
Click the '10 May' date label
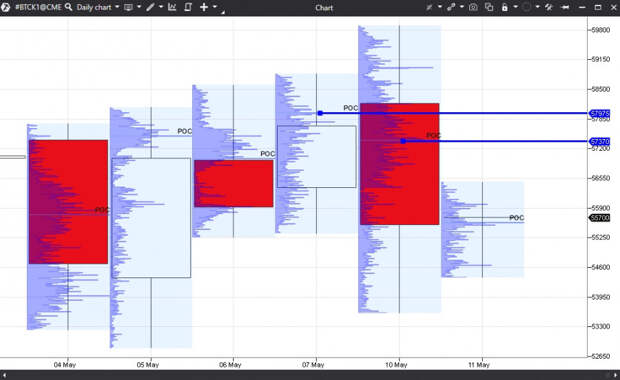tap(396, 365)
